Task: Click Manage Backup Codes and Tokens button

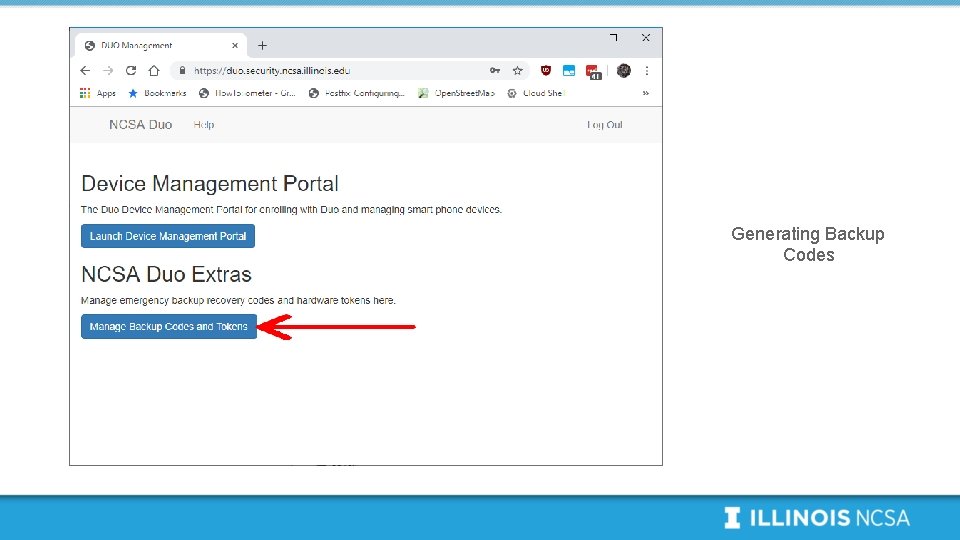Action: 169,326
